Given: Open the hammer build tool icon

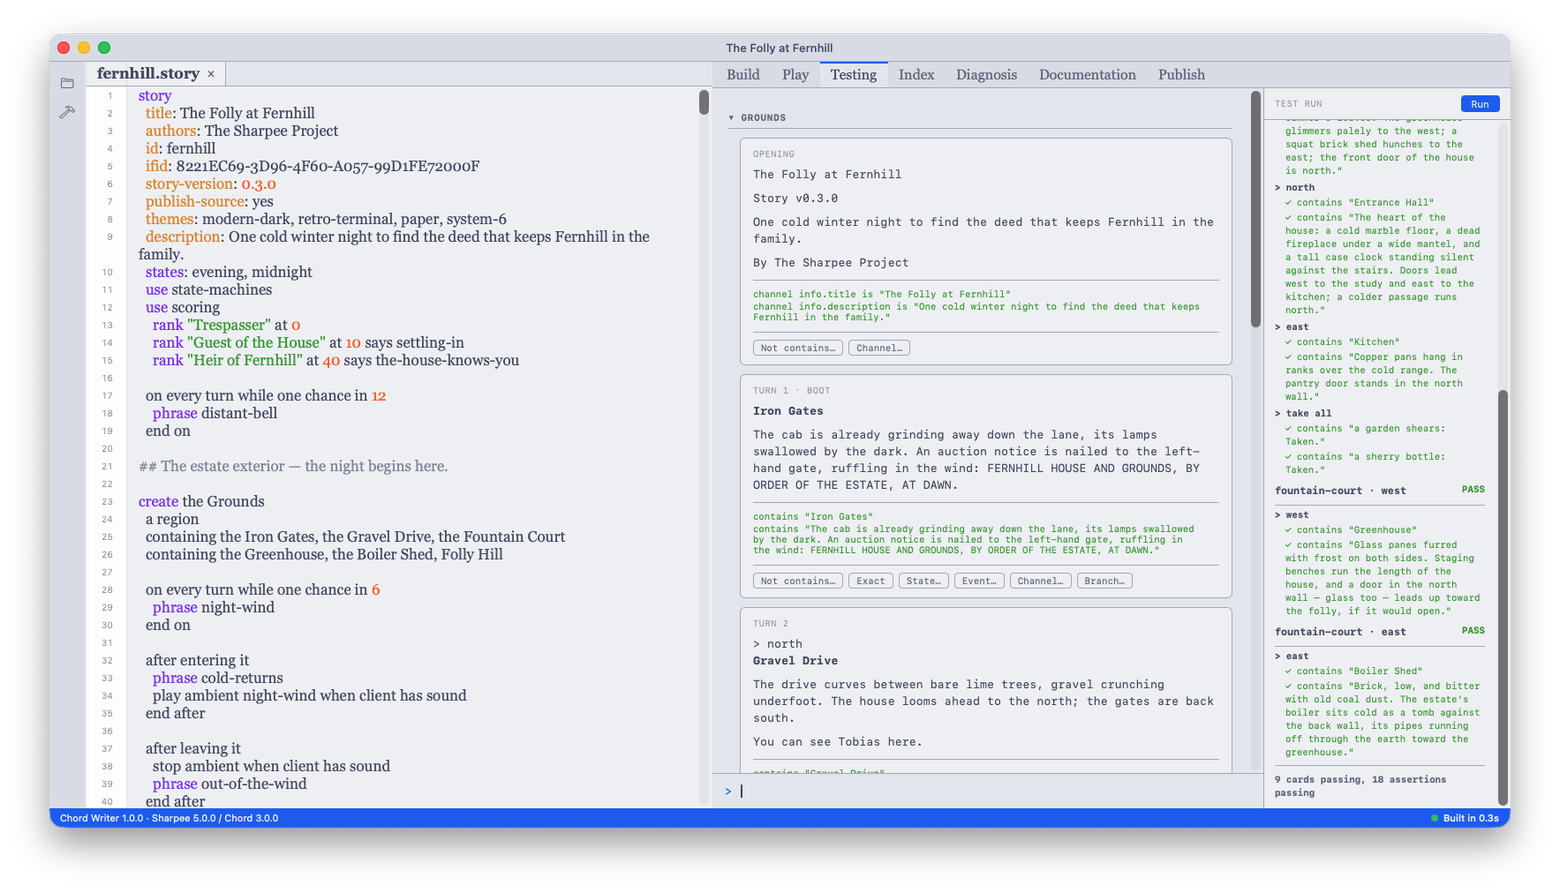Looking at the screenshot, I should (x=67, y=112).
